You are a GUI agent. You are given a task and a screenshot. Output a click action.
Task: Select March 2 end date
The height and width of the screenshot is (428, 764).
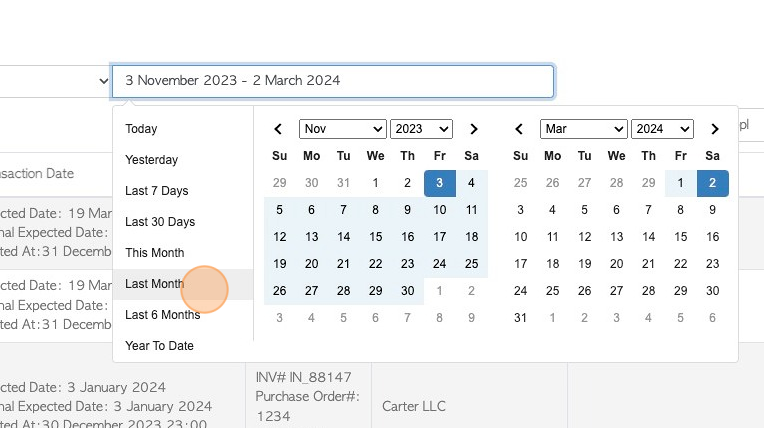[712, 183]
